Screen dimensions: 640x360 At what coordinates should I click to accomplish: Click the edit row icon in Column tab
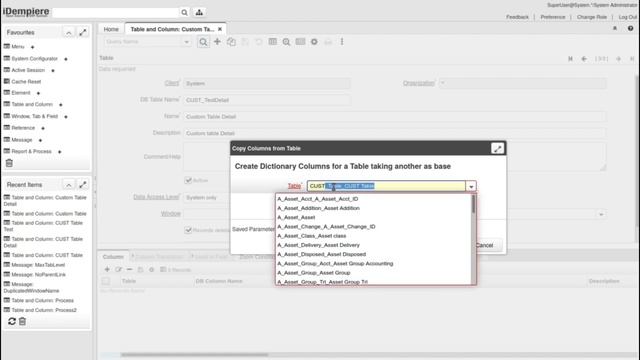pos(118,269)
